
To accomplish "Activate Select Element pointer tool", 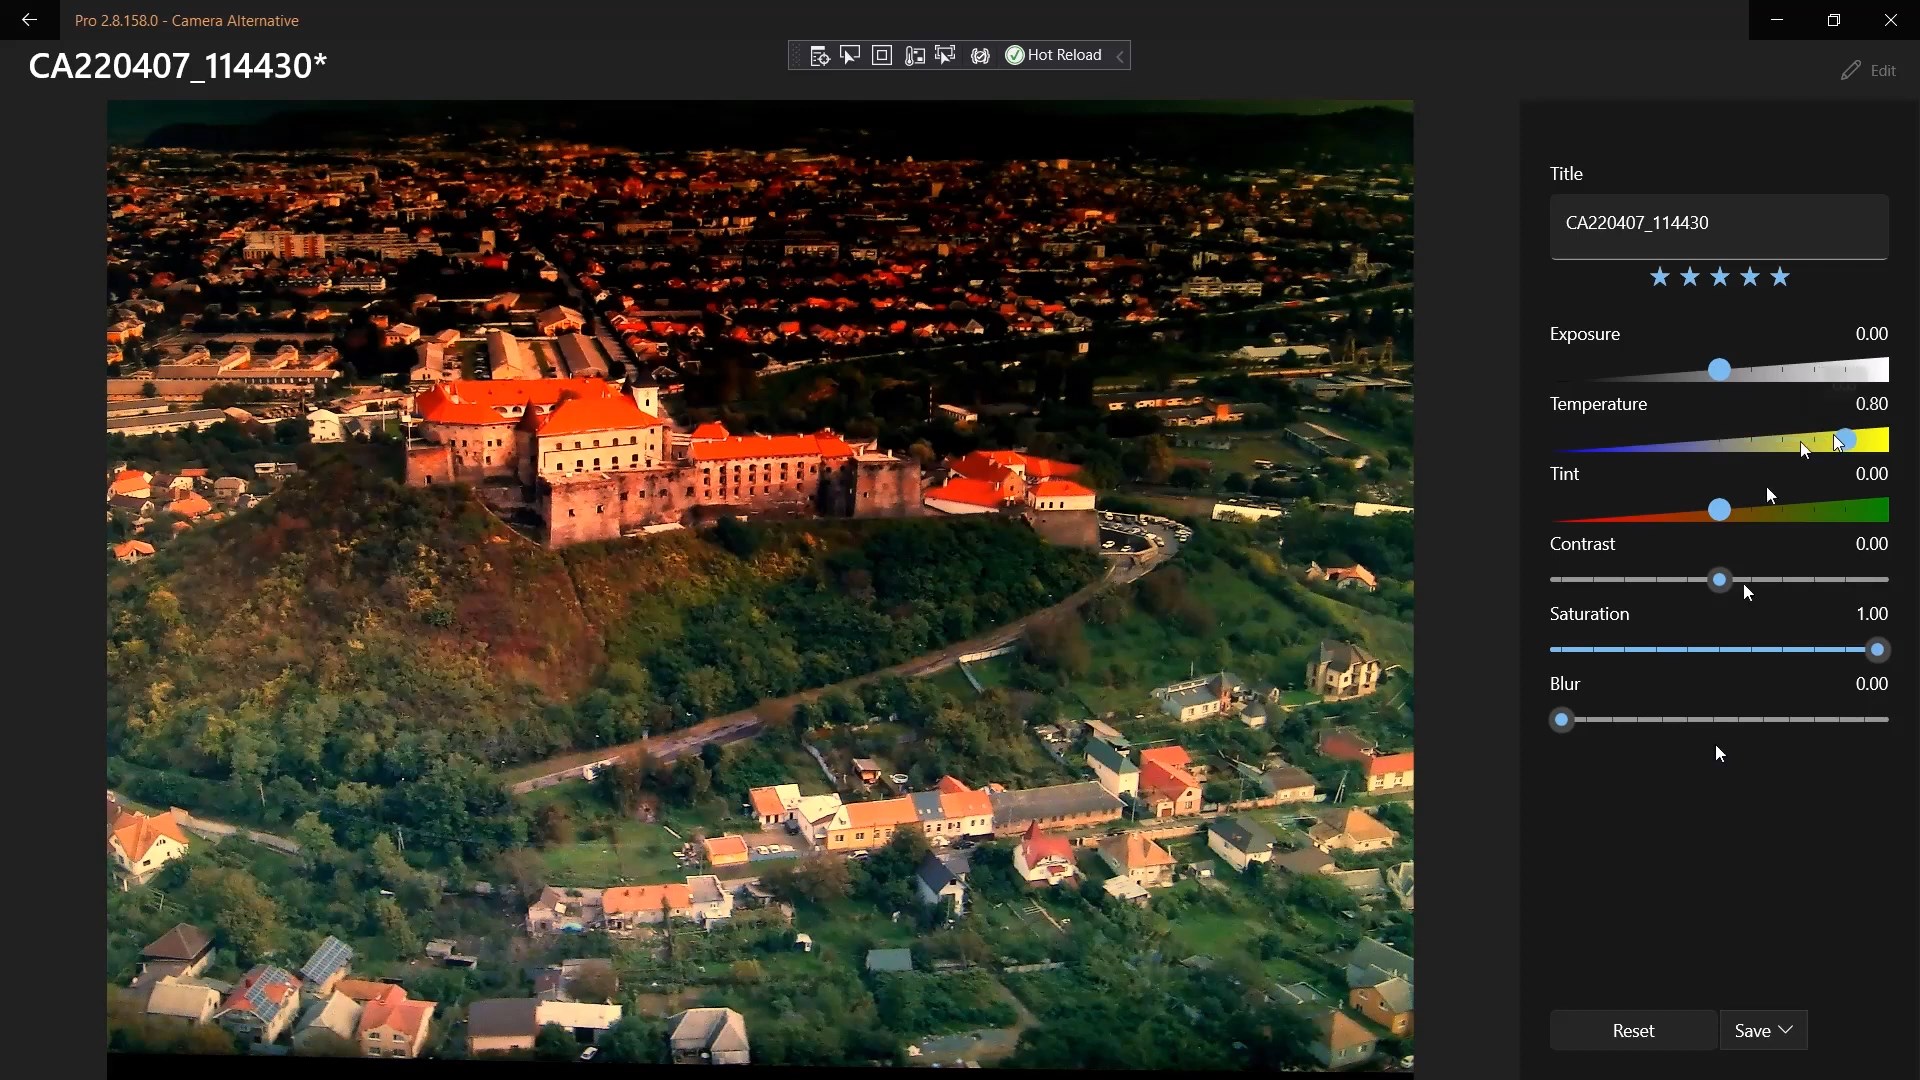I will click(x=850, y=56).
